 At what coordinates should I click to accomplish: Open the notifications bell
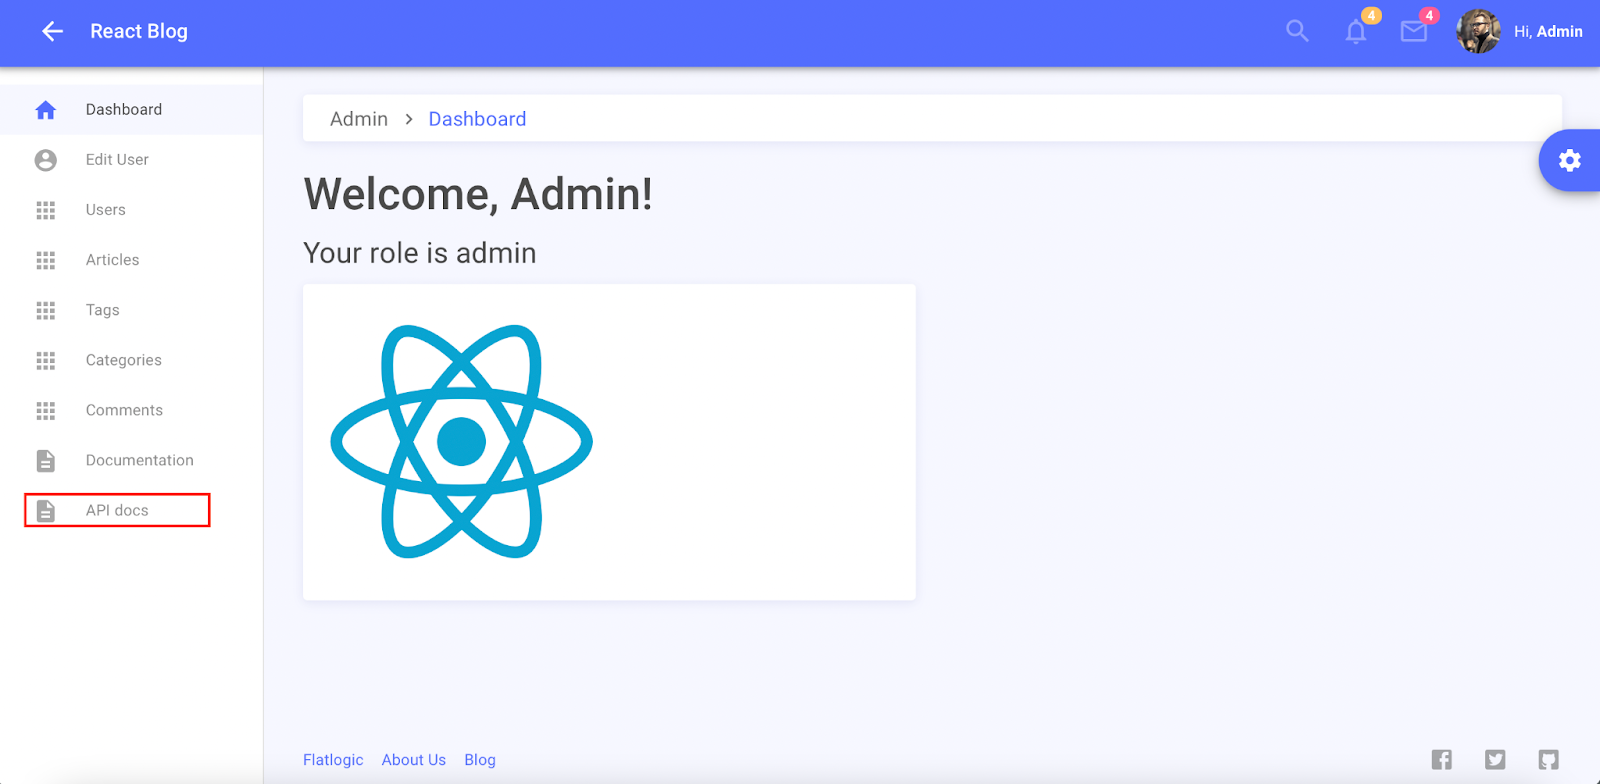1356,31
